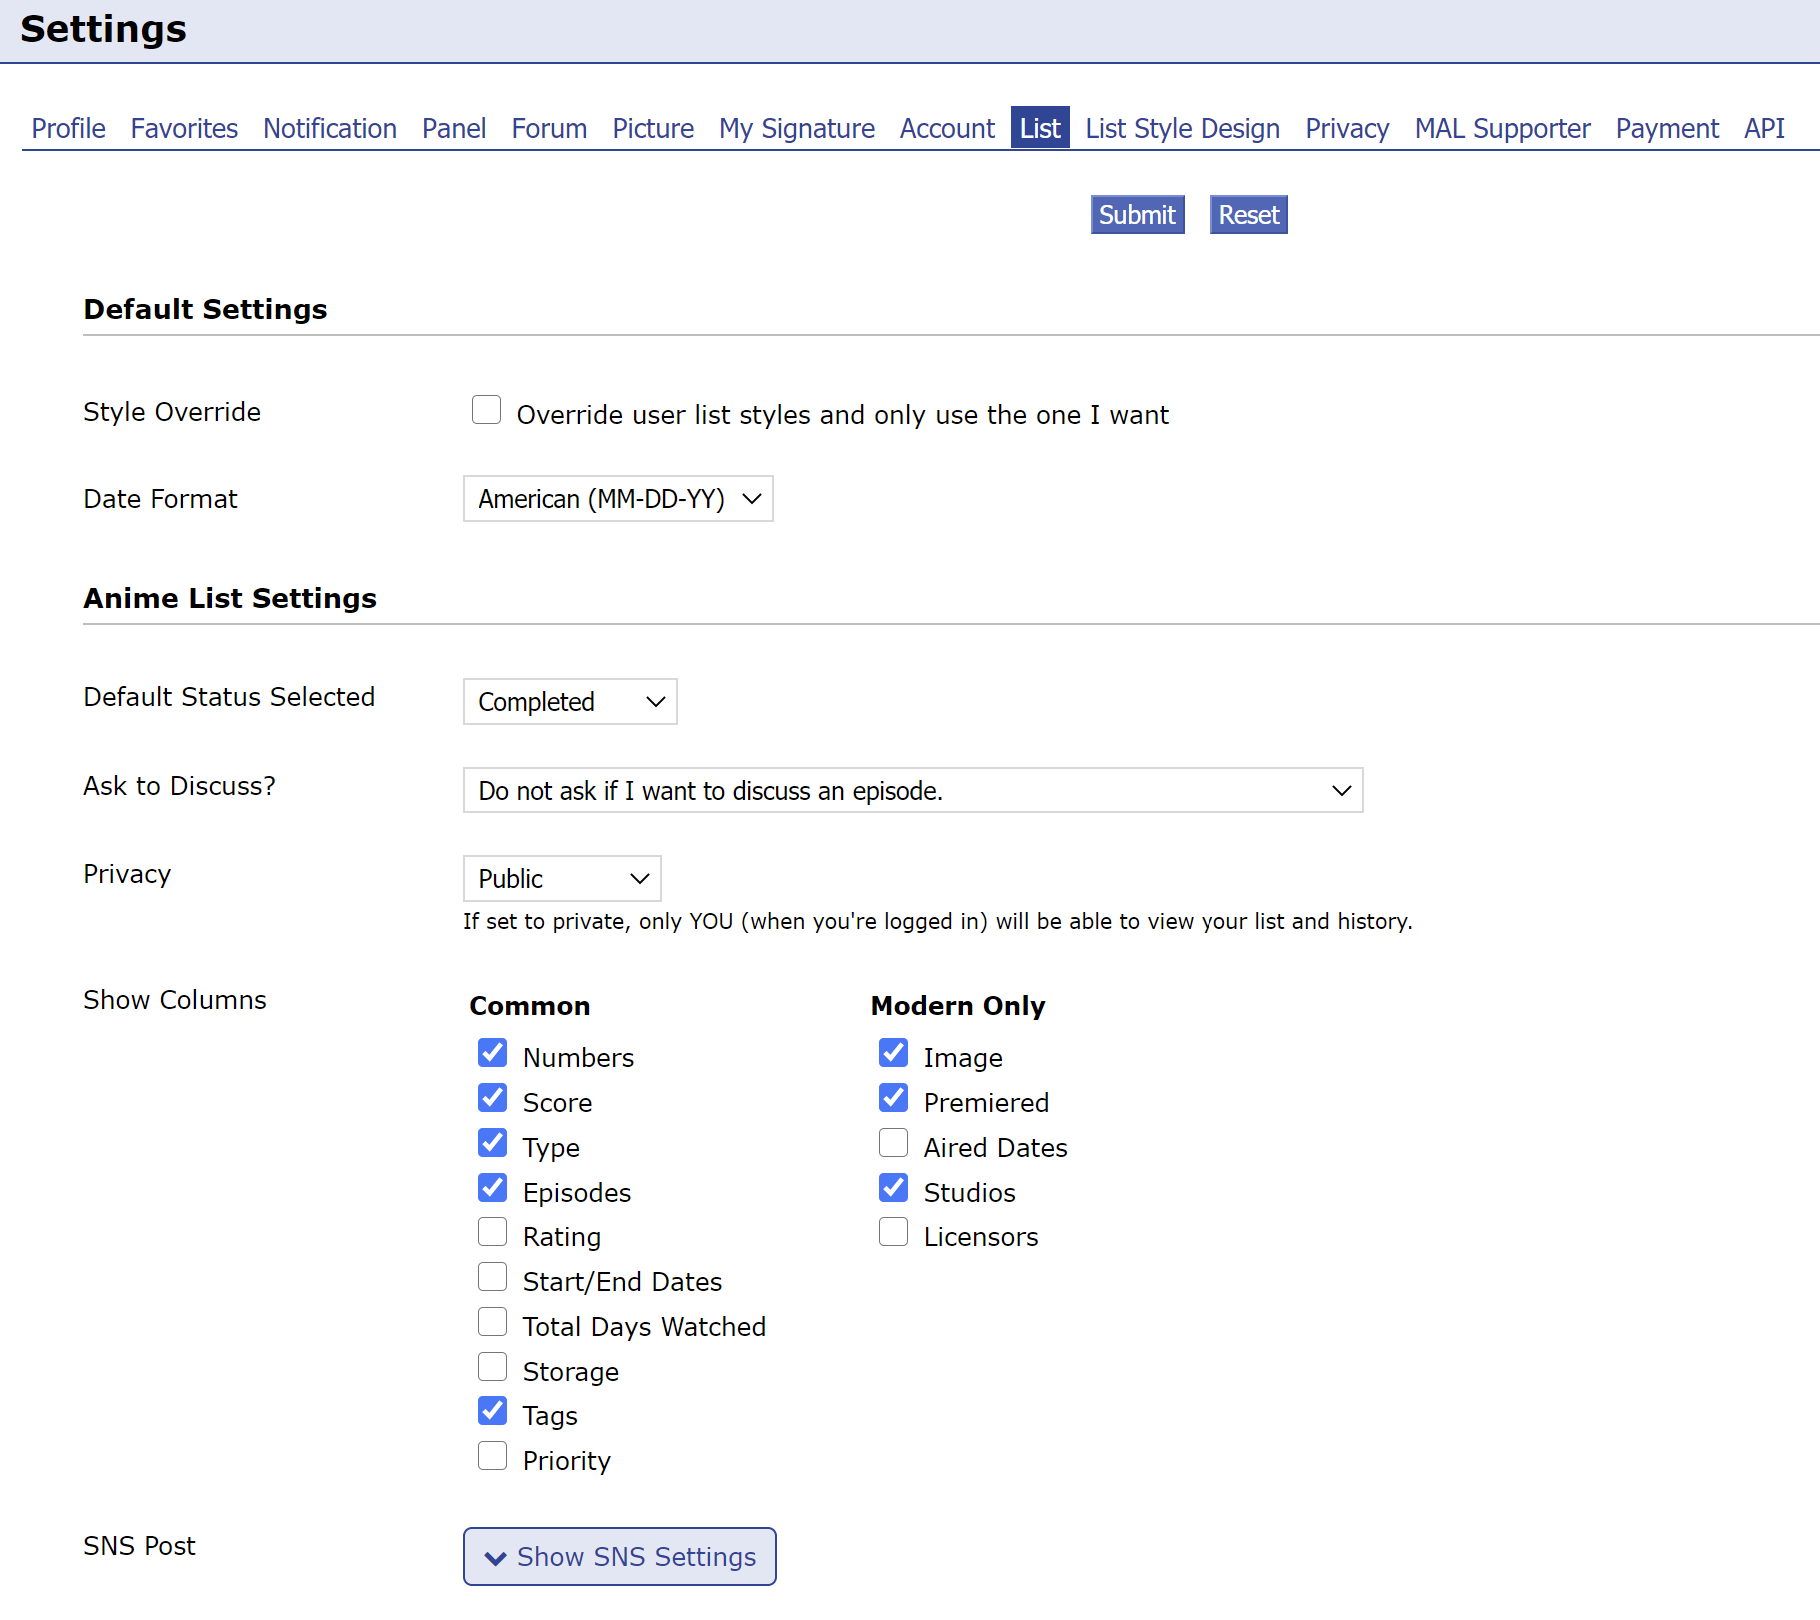
Task: Open the Default Status Selected dropdown
Action: coord(570,702)
